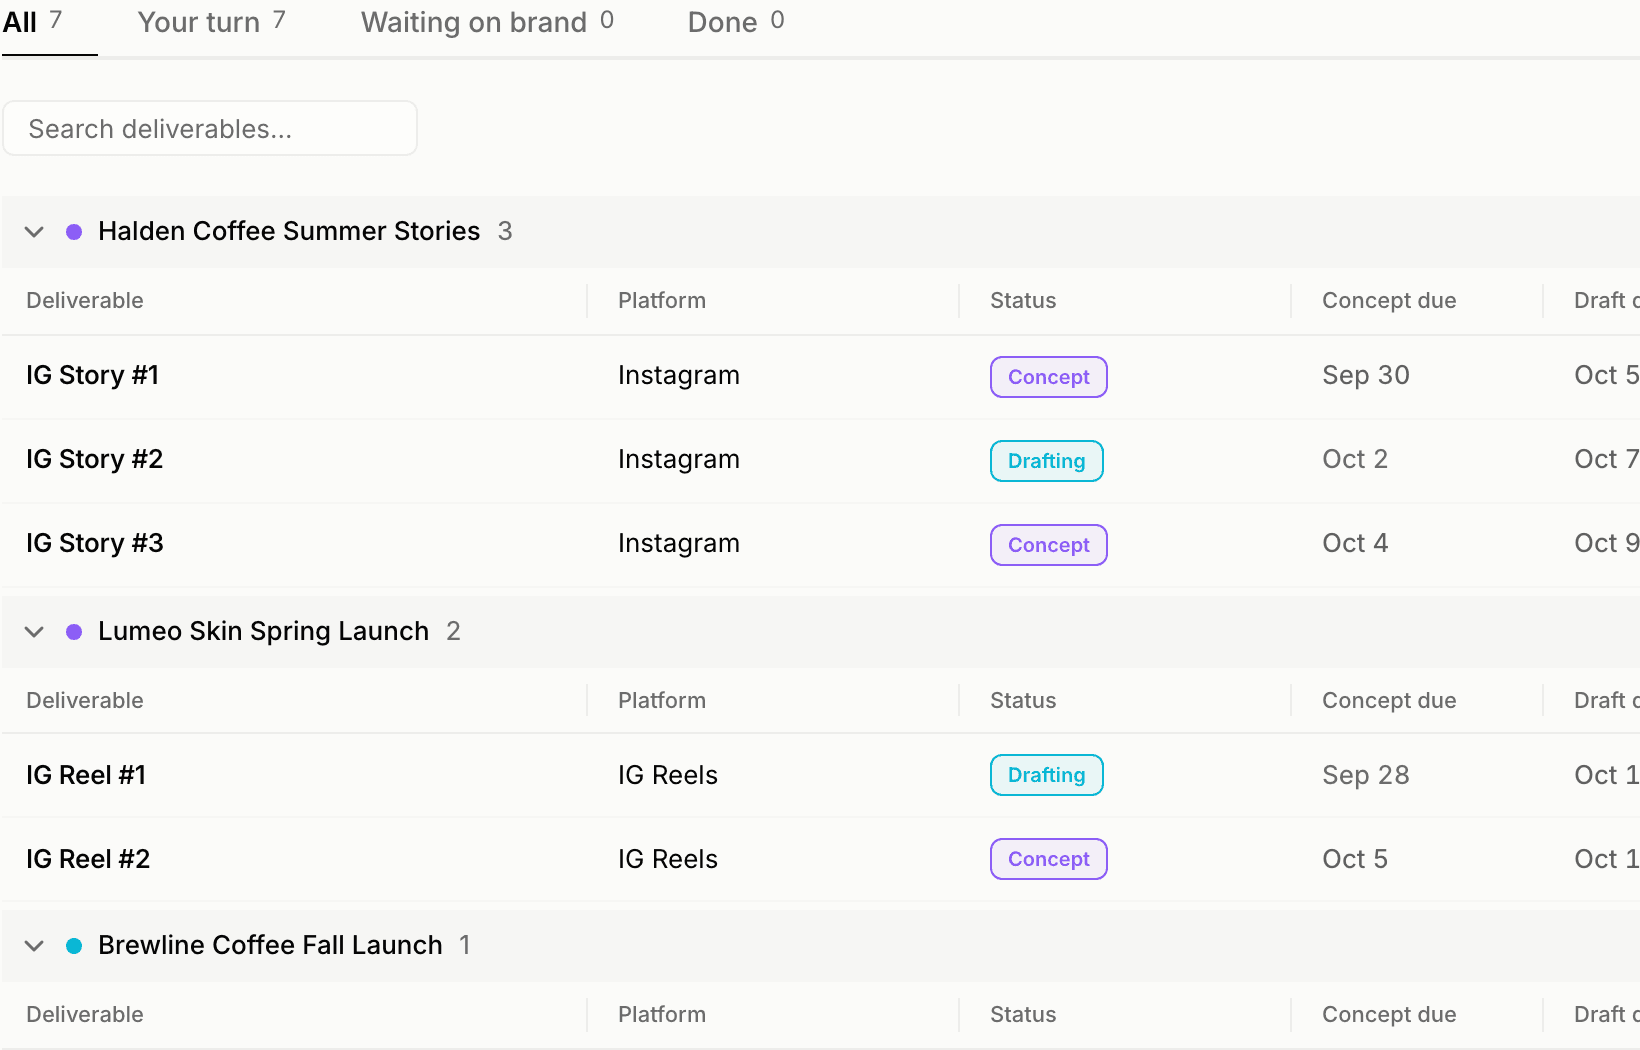Click the Drafting status badge for IG Reel #1
The height and width of the screenshot is (1050, 1640).
pos(1047,775)
